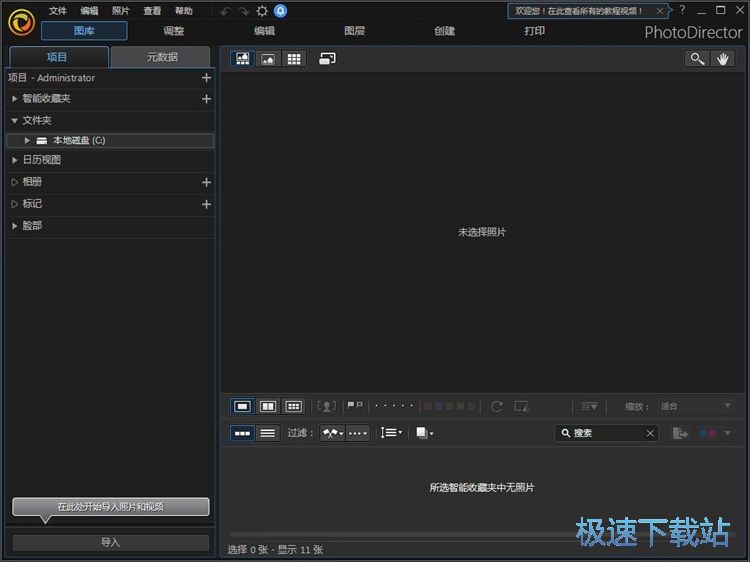
Task: Open the secondary monitor display icon
Action: 327,59
